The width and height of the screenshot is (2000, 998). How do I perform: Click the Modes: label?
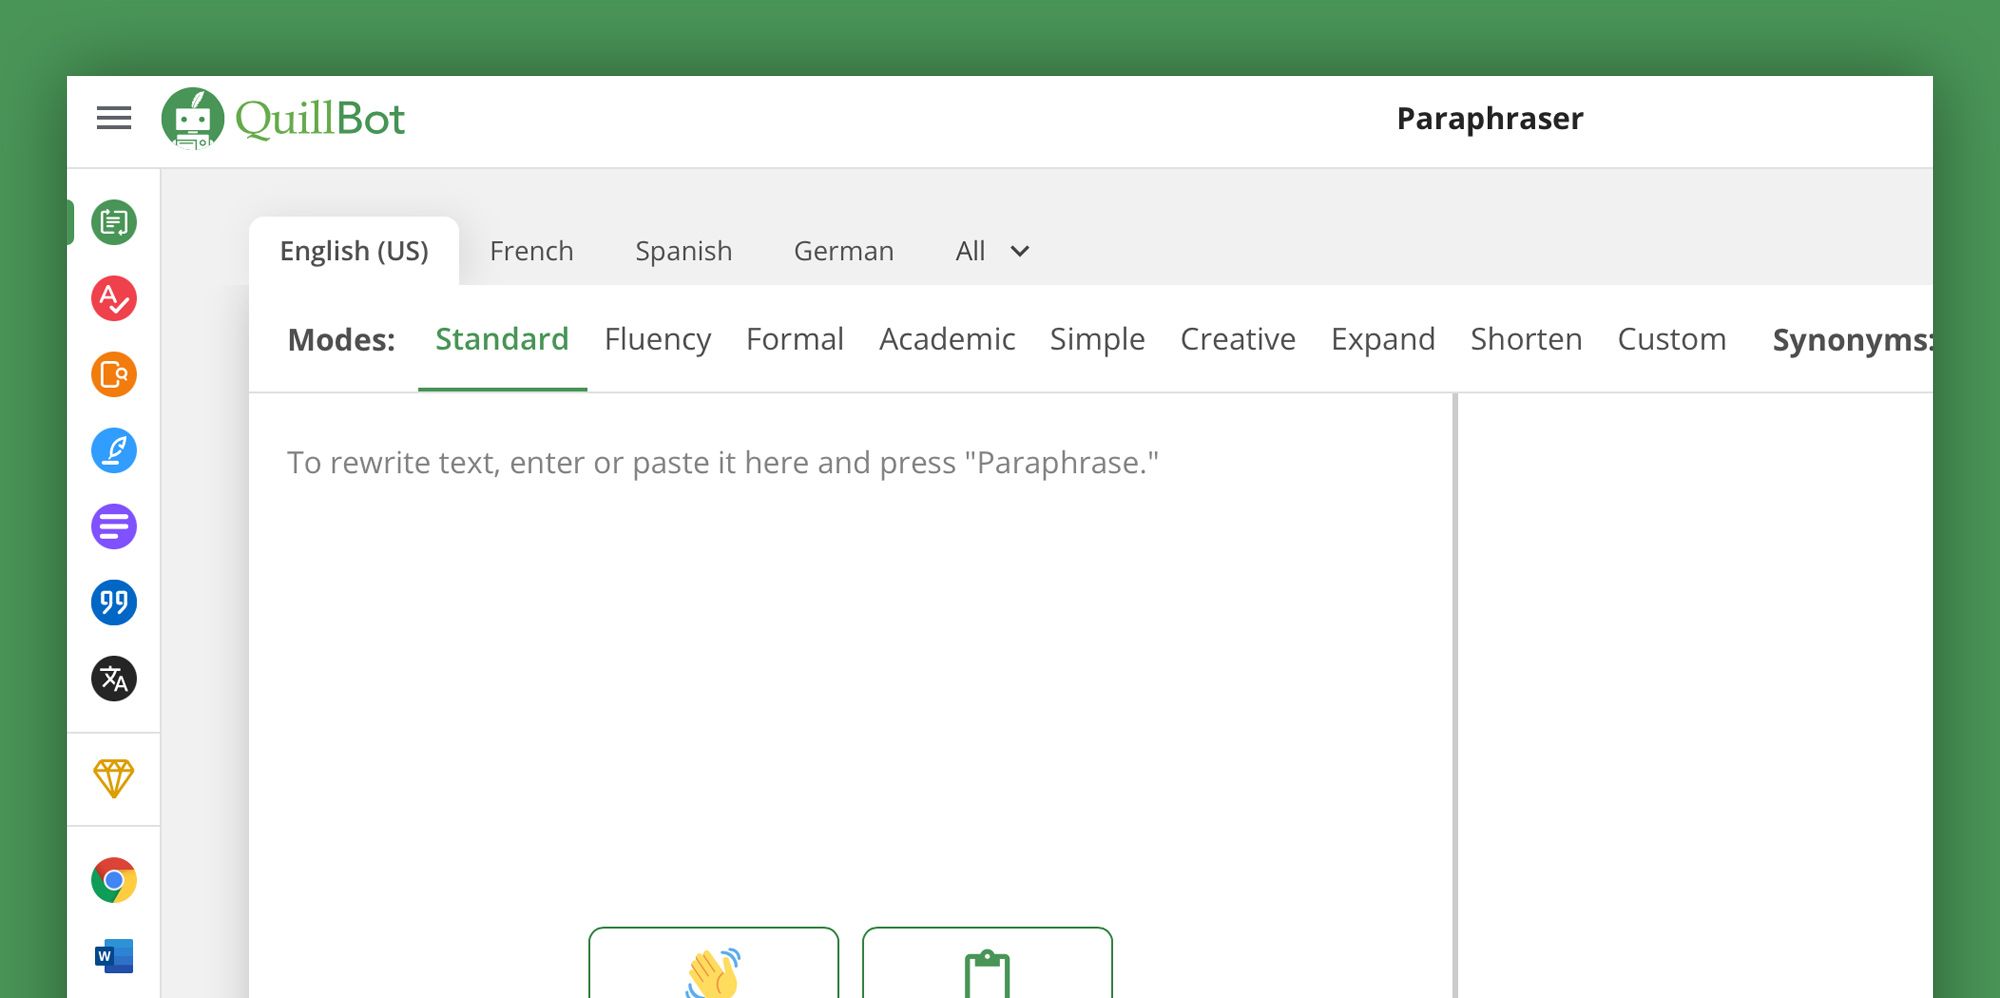coord(341,340)
